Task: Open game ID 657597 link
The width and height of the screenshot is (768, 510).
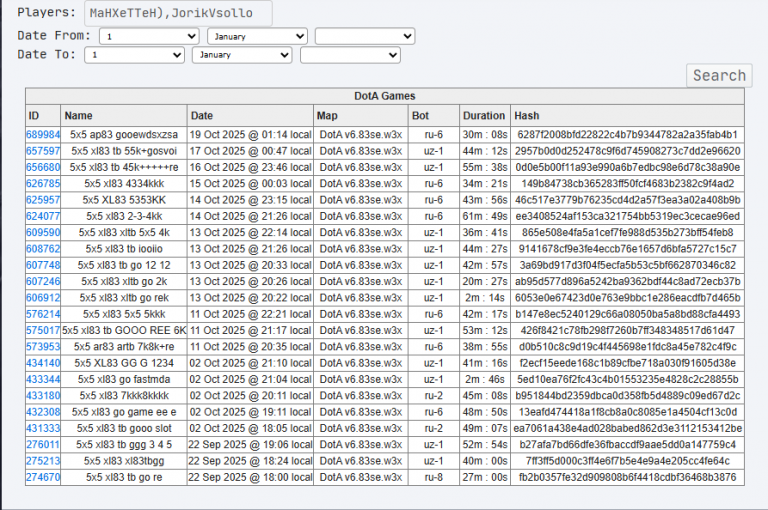Action: 43,151
